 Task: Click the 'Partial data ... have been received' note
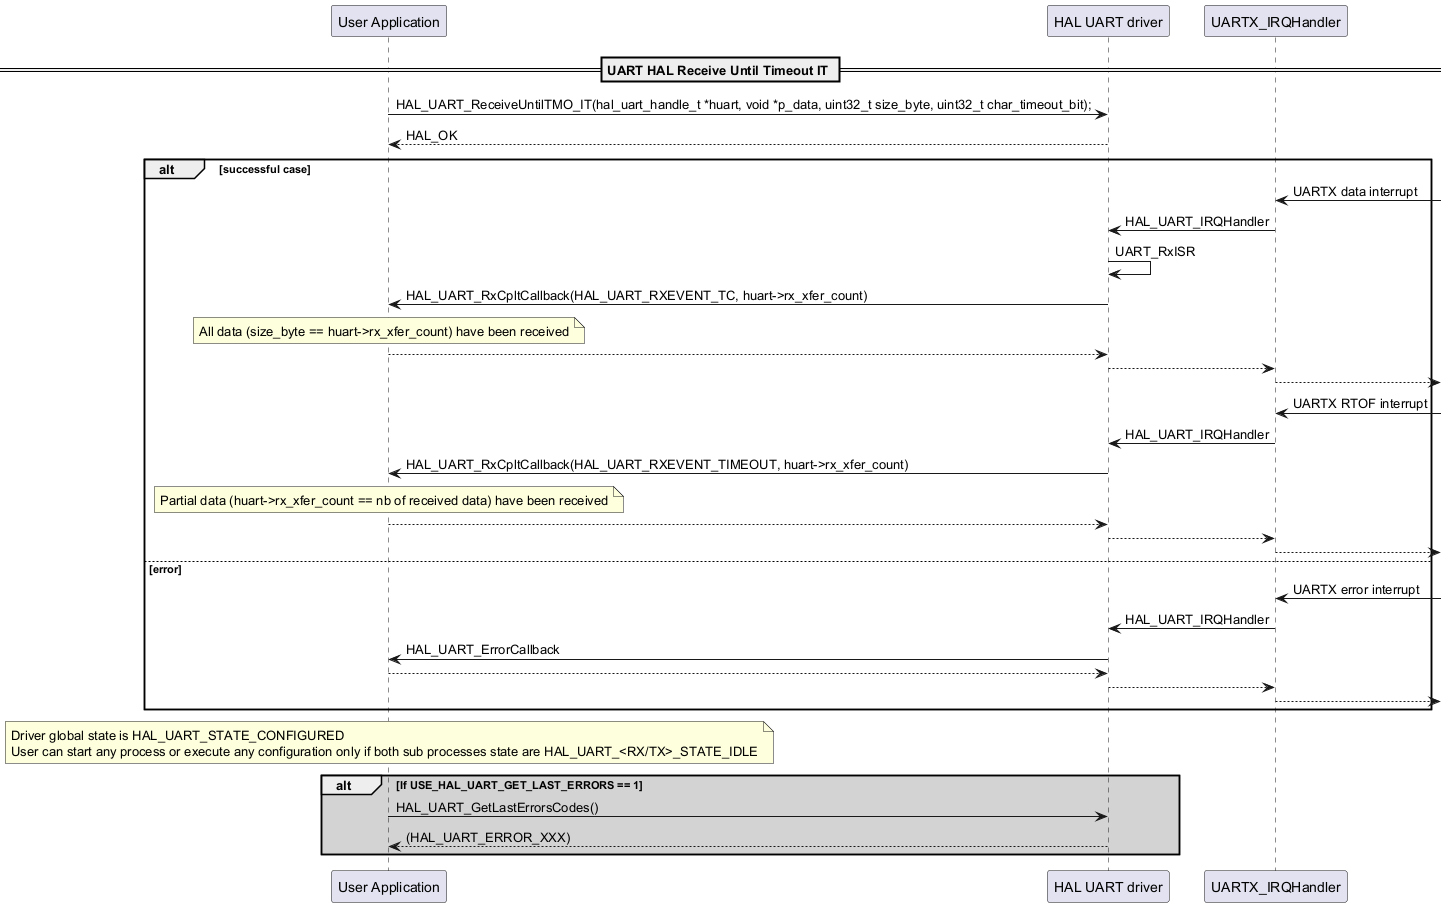388,501
